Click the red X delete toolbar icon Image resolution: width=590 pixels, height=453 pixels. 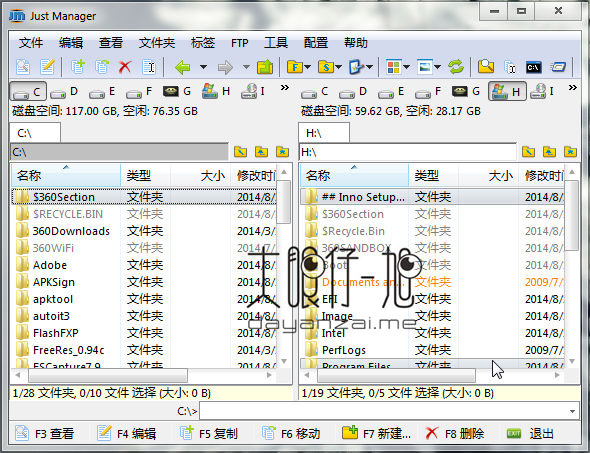click(125, 67)
